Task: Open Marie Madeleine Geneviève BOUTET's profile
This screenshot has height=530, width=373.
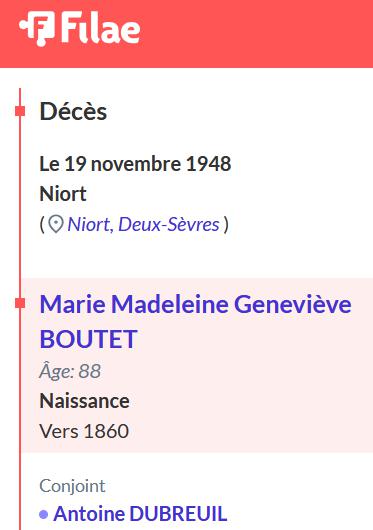Action: [x=196, y=321]
